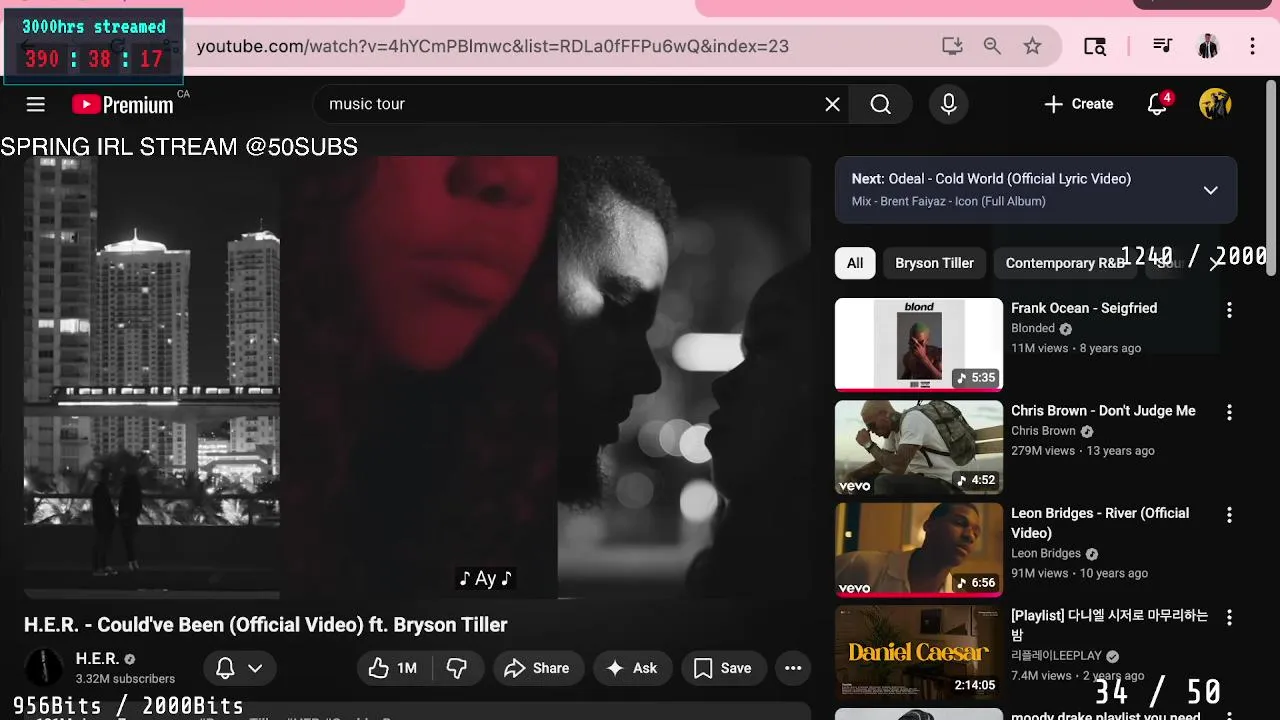Visit the Leon Bridges channel name

[x=1046, y=553]
